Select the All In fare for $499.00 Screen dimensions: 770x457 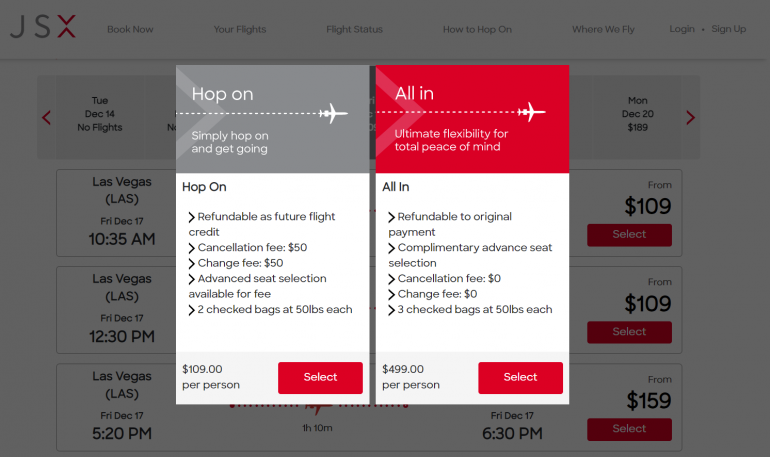pos(520,377)
